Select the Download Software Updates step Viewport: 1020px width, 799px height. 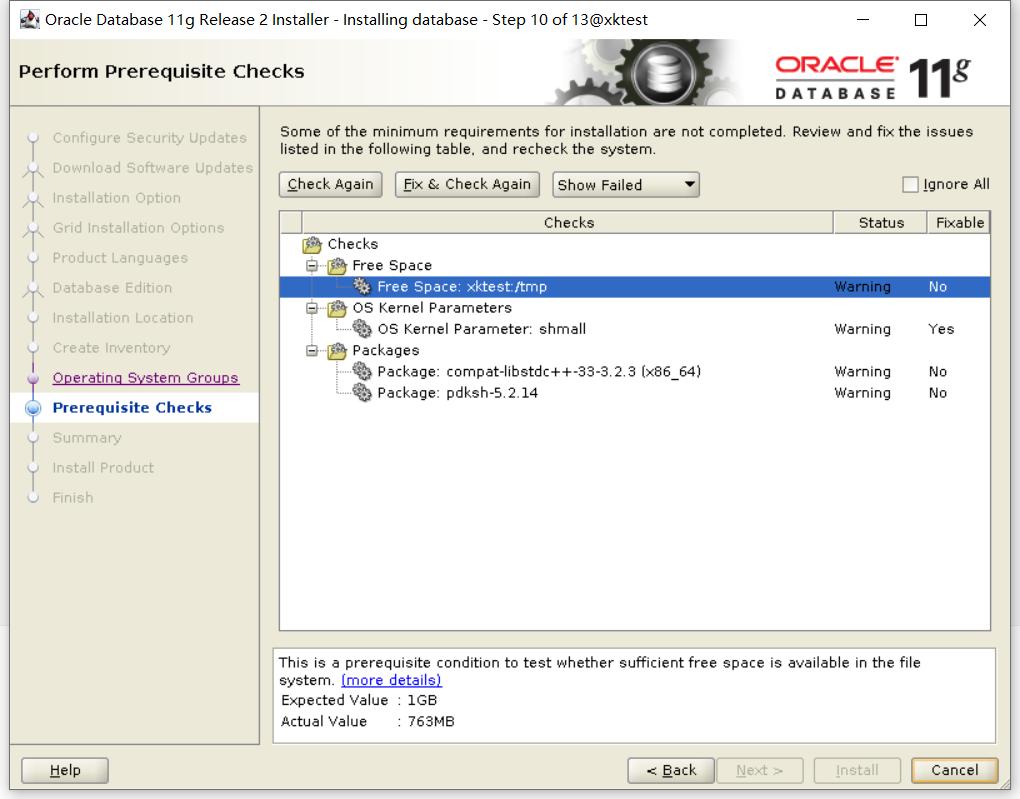tap(153, 168)
